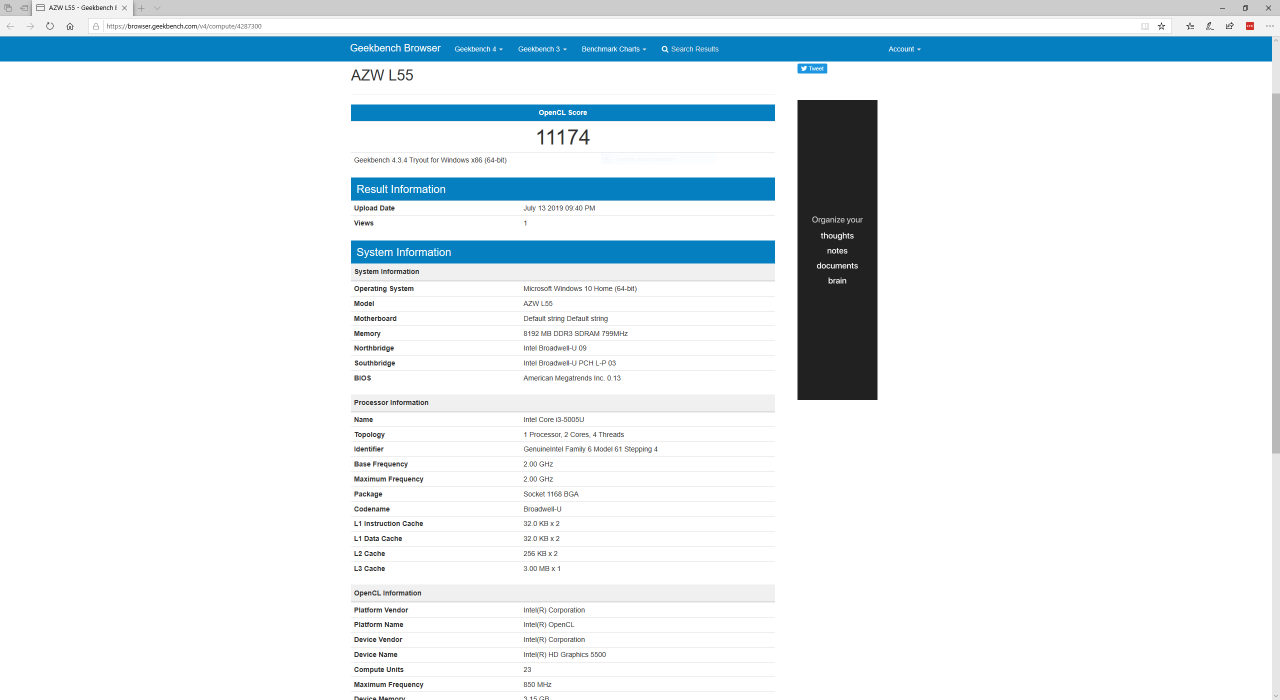Click the Intel Core i3-5005U name value
This screenshot has height=700, width=1280.
tap(554, 420)
